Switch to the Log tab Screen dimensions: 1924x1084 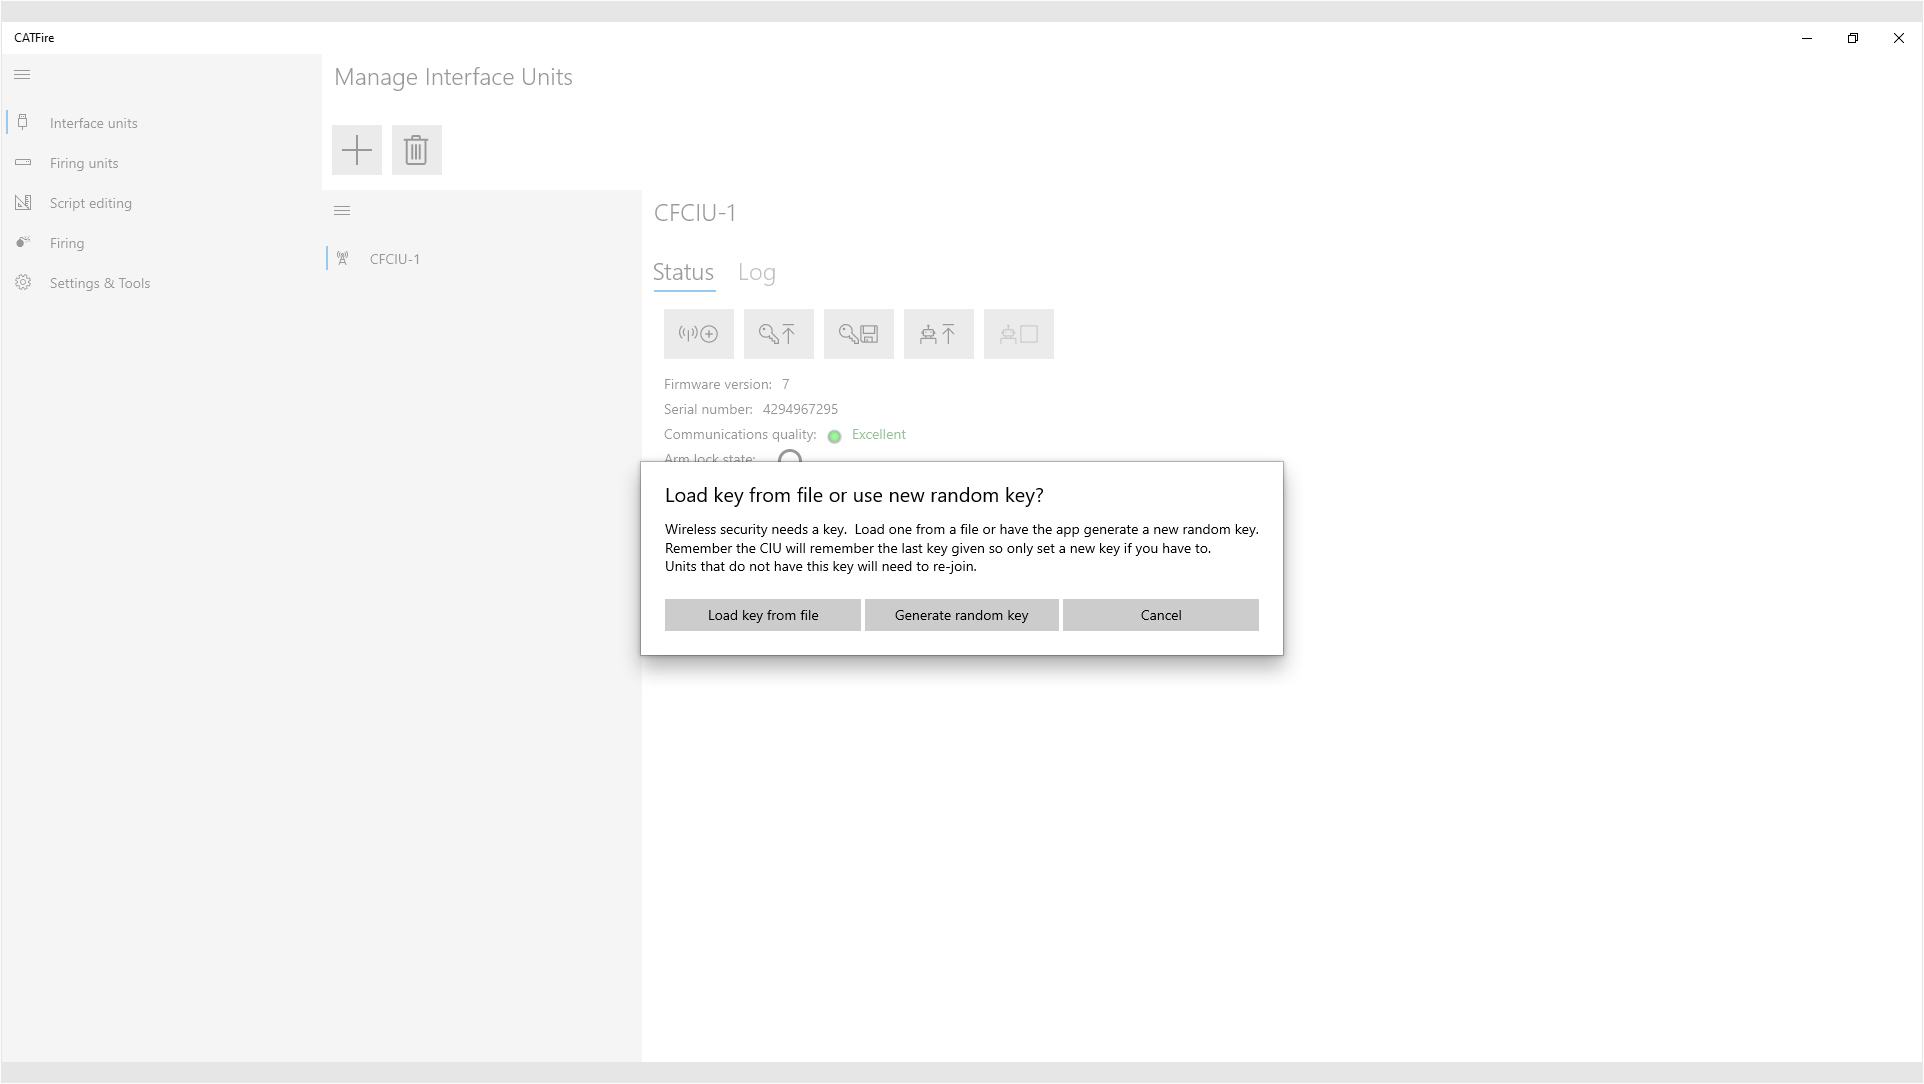(x=756, y=272)
